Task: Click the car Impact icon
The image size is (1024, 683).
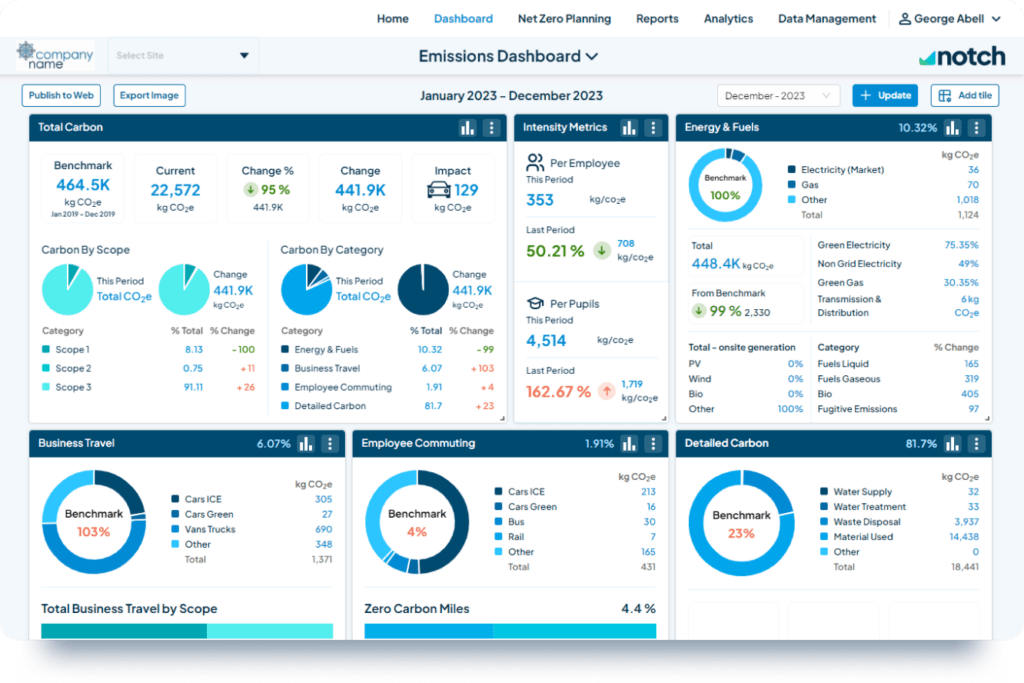Action: [437, 190]
